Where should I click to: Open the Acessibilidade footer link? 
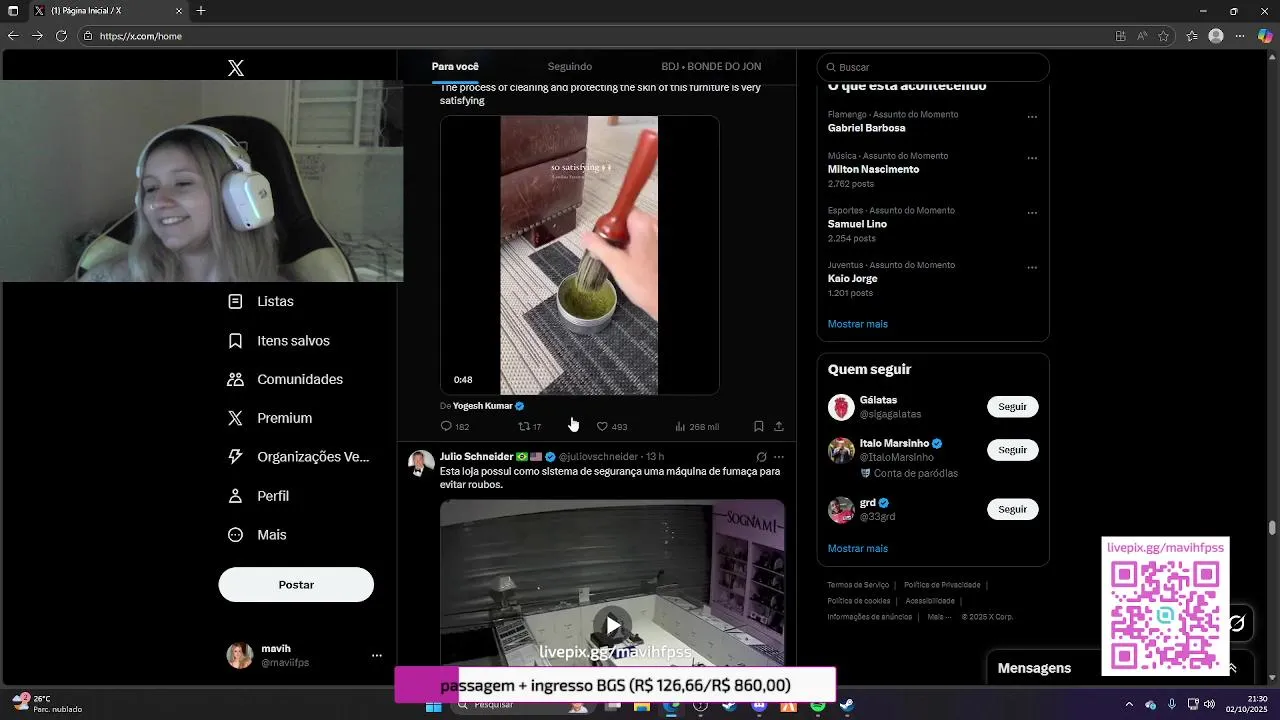(x=930, y=601)
